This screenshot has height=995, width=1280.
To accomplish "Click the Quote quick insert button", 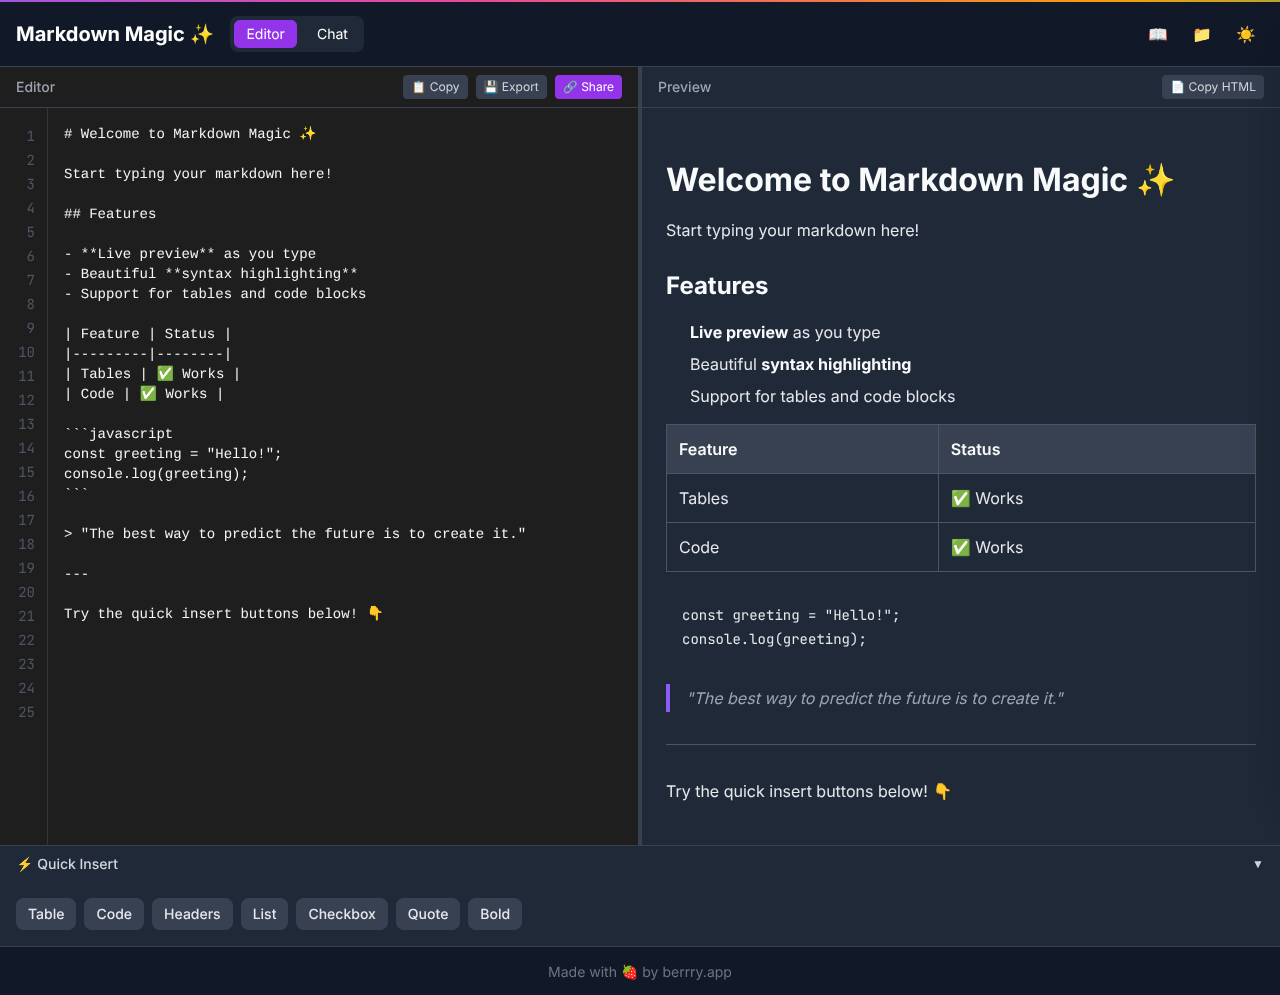I will click(x=427, y=913).
